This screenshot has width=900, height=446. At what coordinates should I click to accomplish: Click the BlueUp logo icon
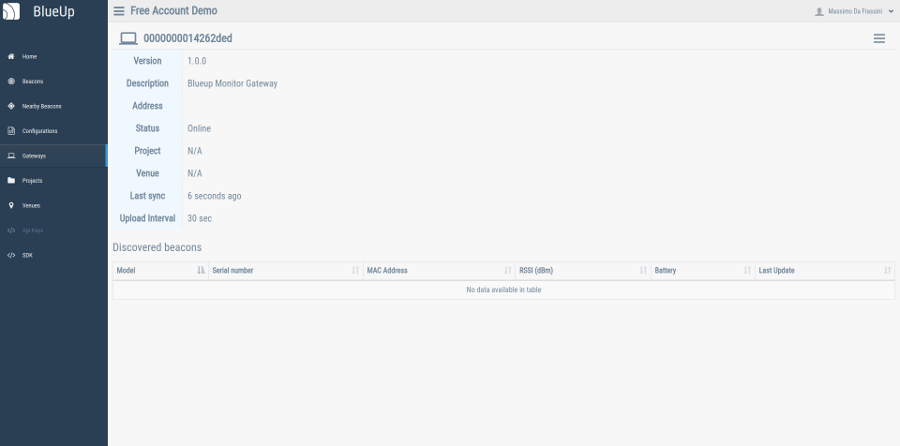[11, 11]
